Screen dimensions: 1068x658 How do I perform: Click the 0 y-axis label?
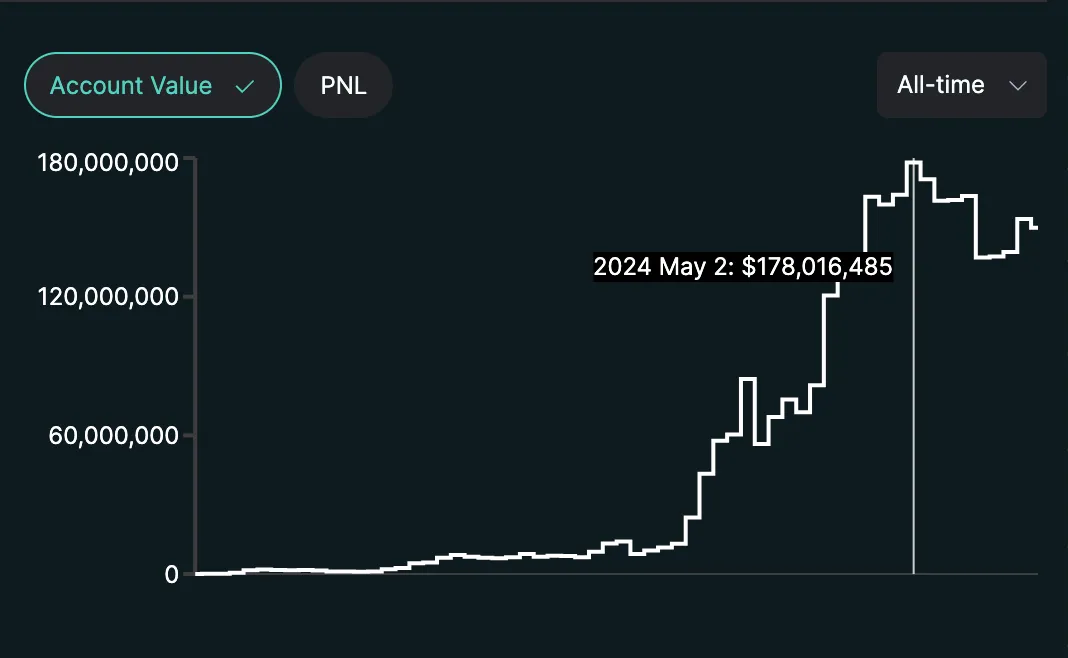[172, 574]
